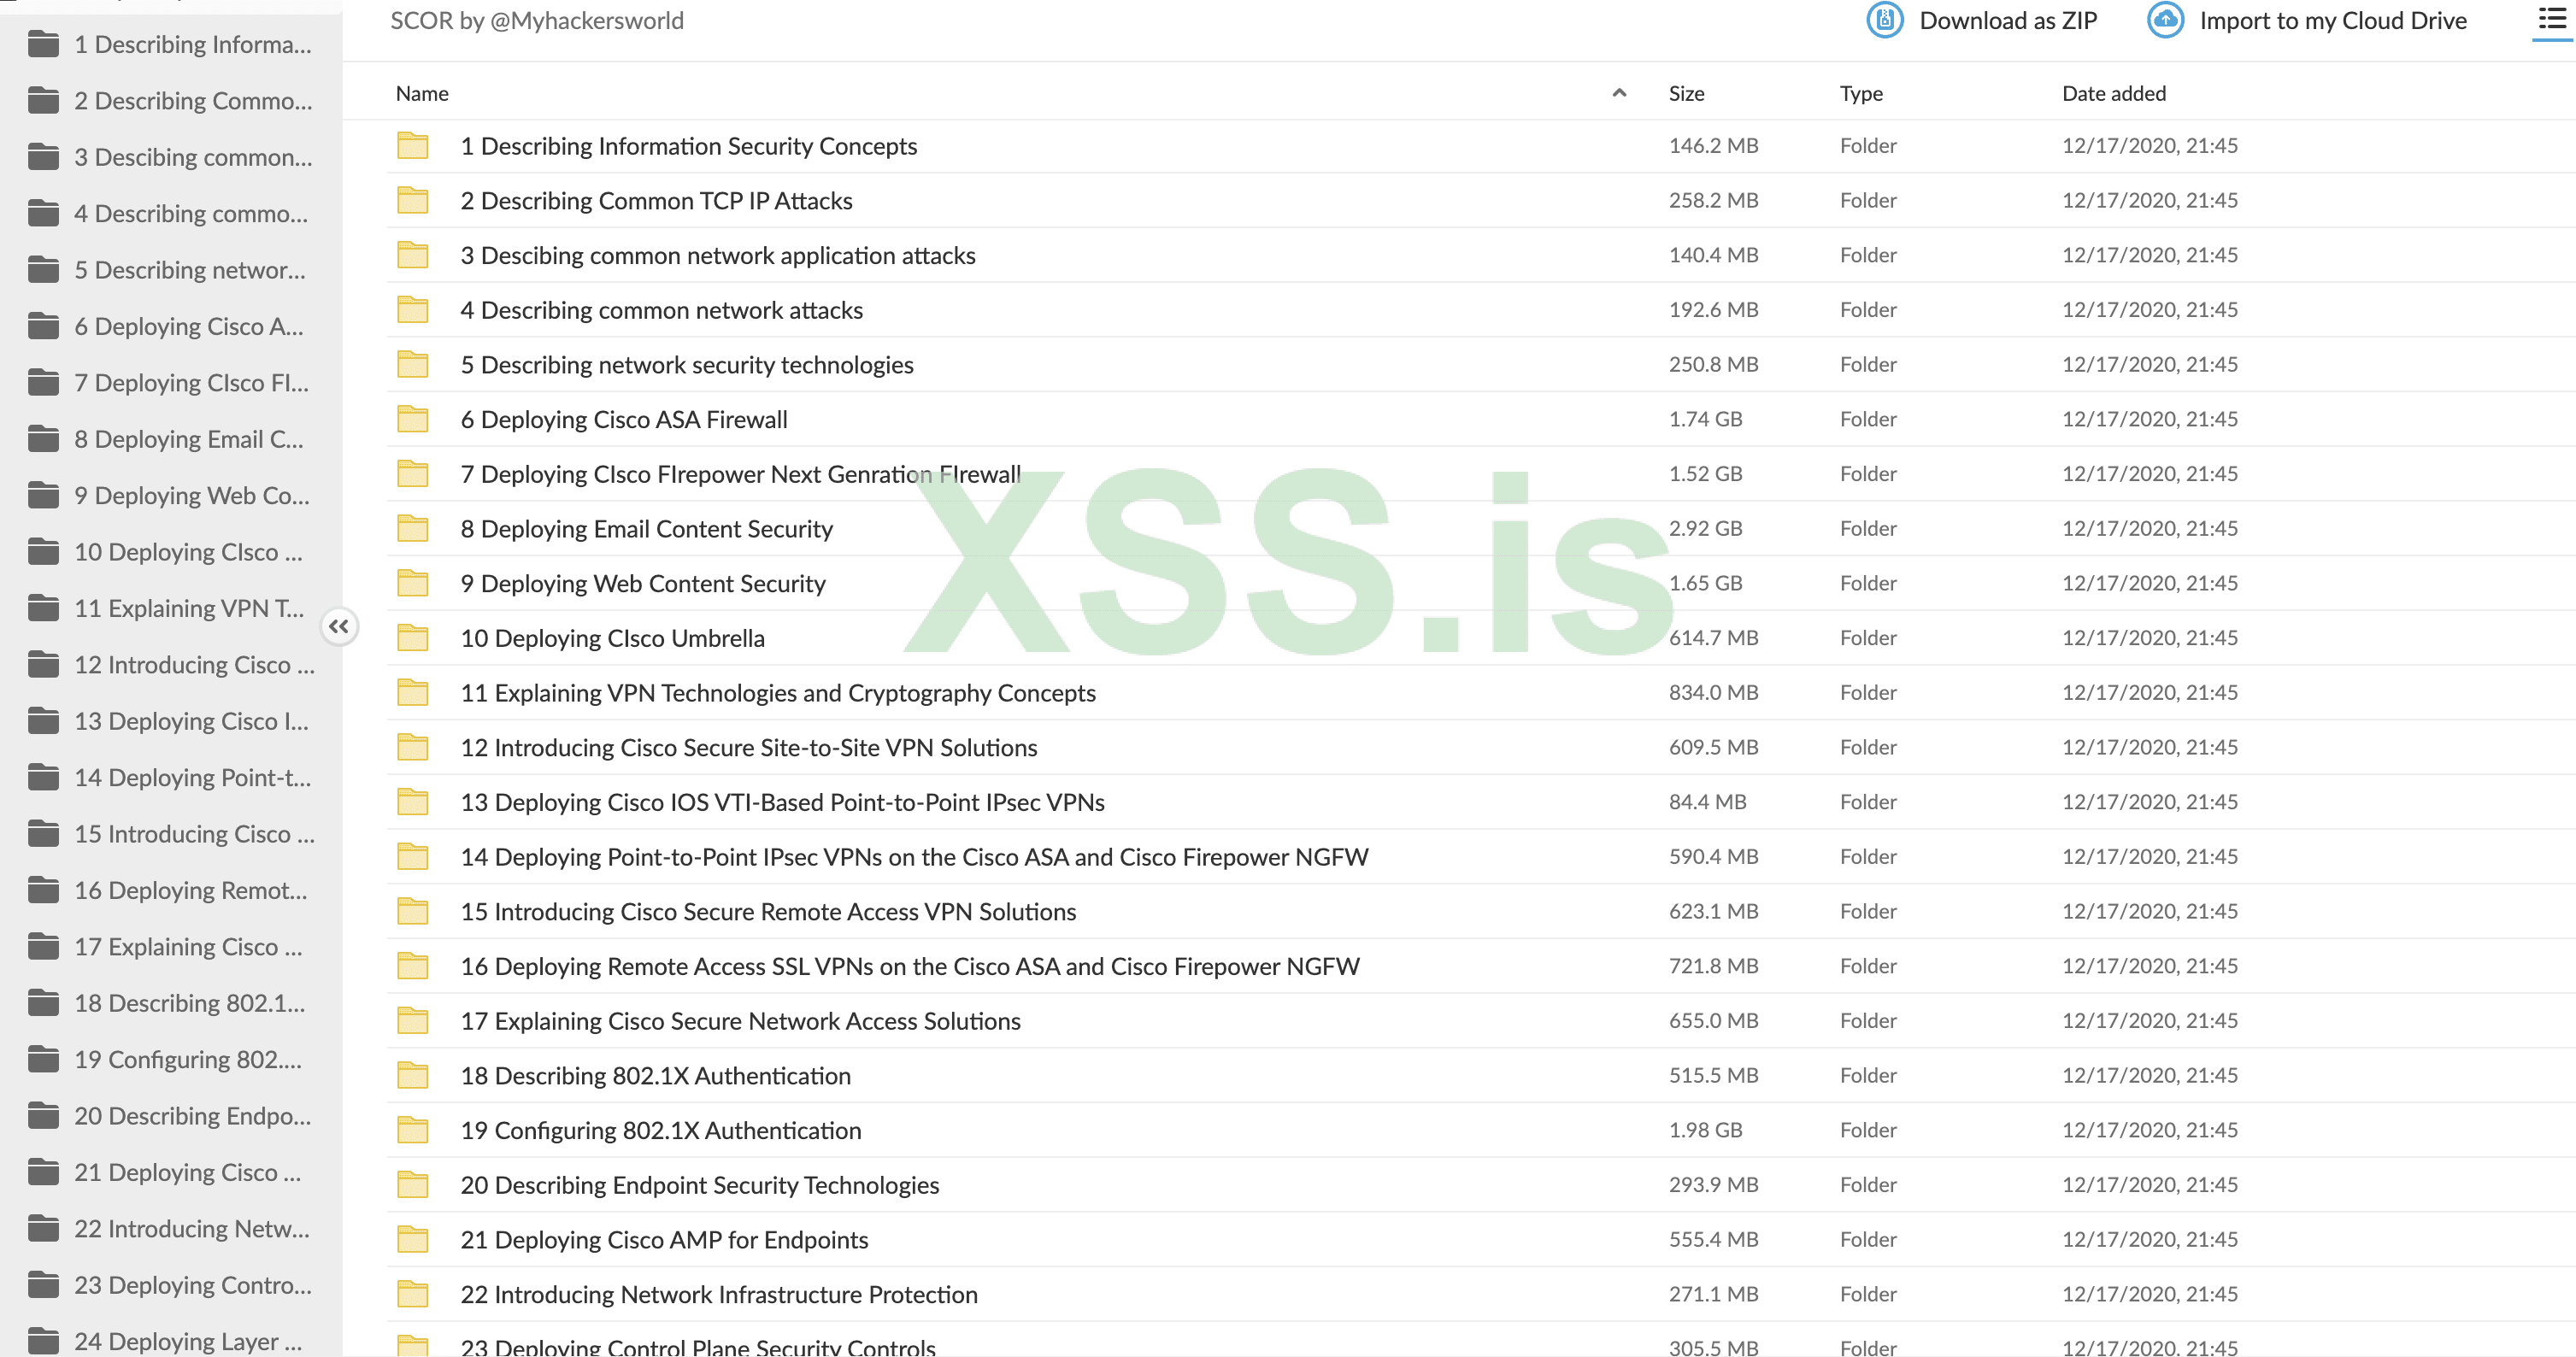Select sidebar folder icon for 12 Introducing Cisco
The height and width of the screenshot is (1357, 2576).
coord(43,664)
